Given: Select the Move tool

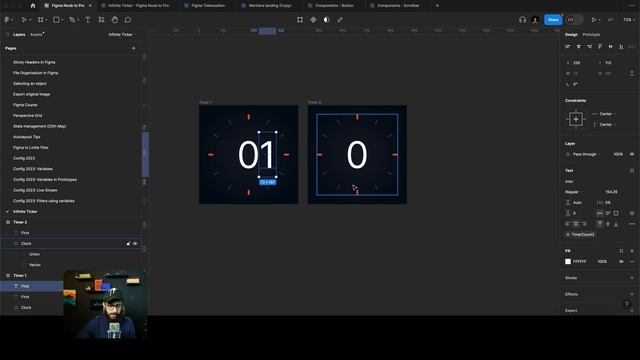Looking at the screenshot, I should (x=24, y=20).
